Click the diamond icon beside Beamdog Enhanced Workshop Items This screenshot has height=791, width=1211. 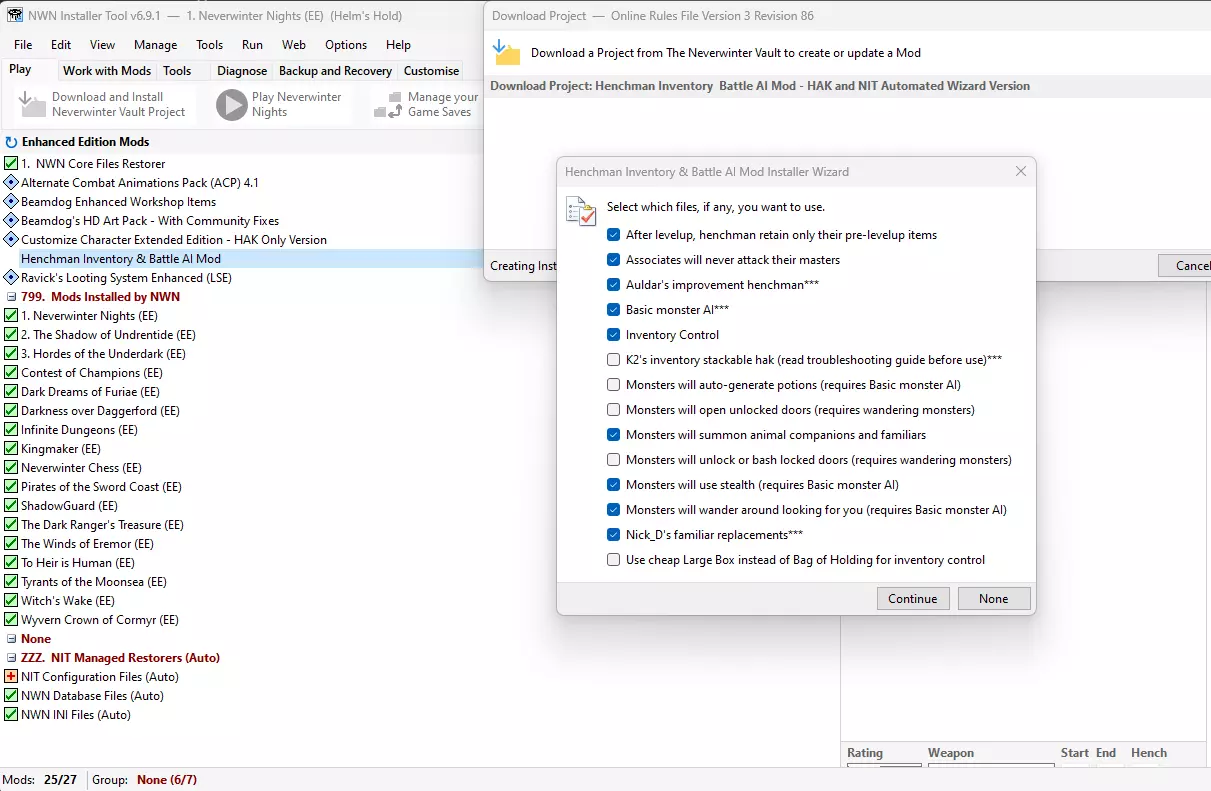[x=12, y=202]
